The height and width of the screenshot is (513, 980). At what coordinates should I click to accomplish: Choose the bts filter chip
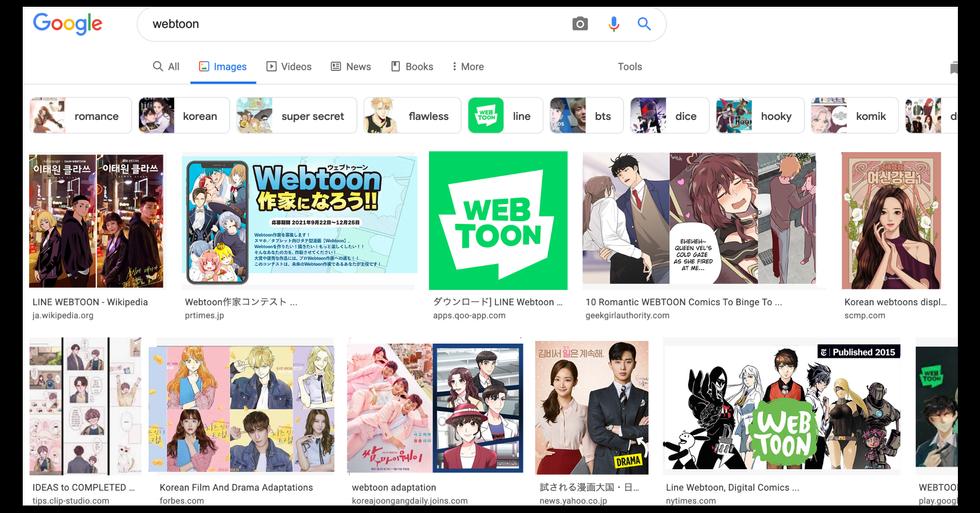586,116
